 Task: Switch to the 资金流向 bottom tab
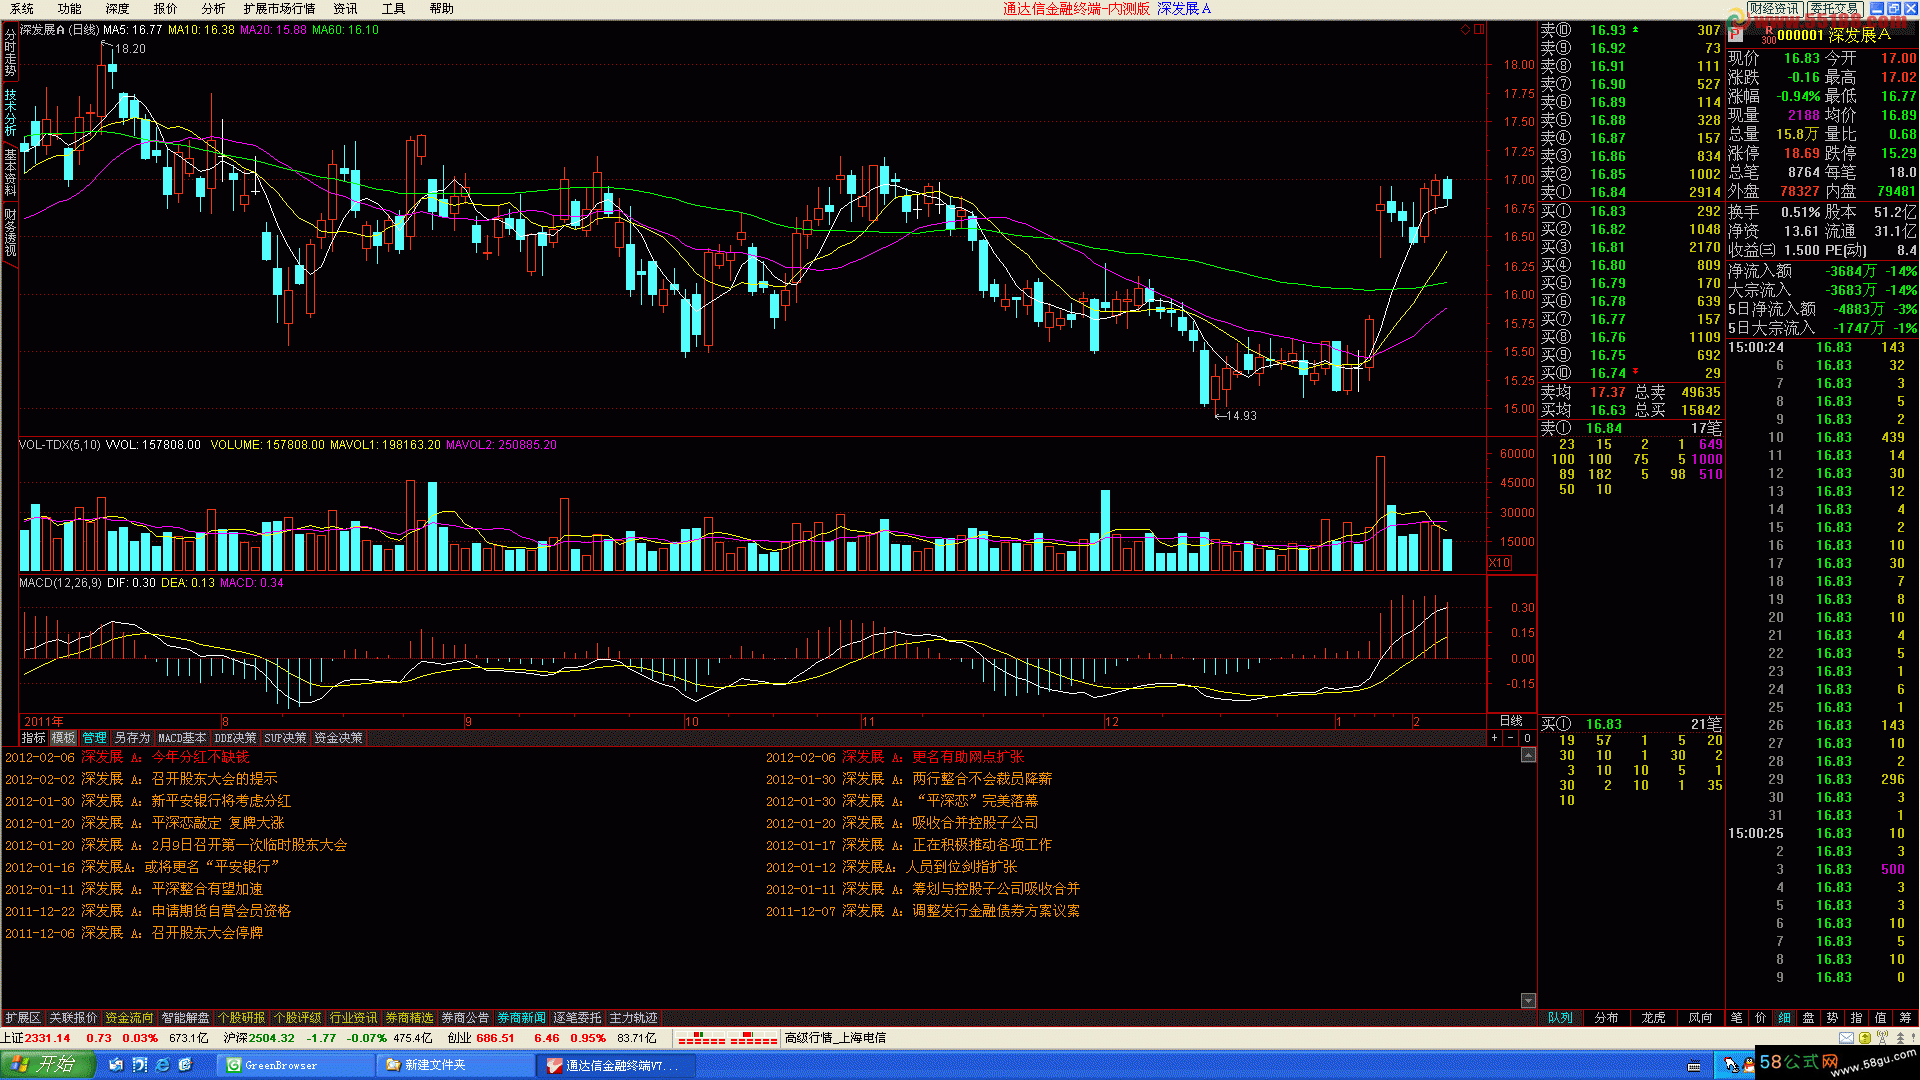pyautogui.click(x=129, y=1018)
